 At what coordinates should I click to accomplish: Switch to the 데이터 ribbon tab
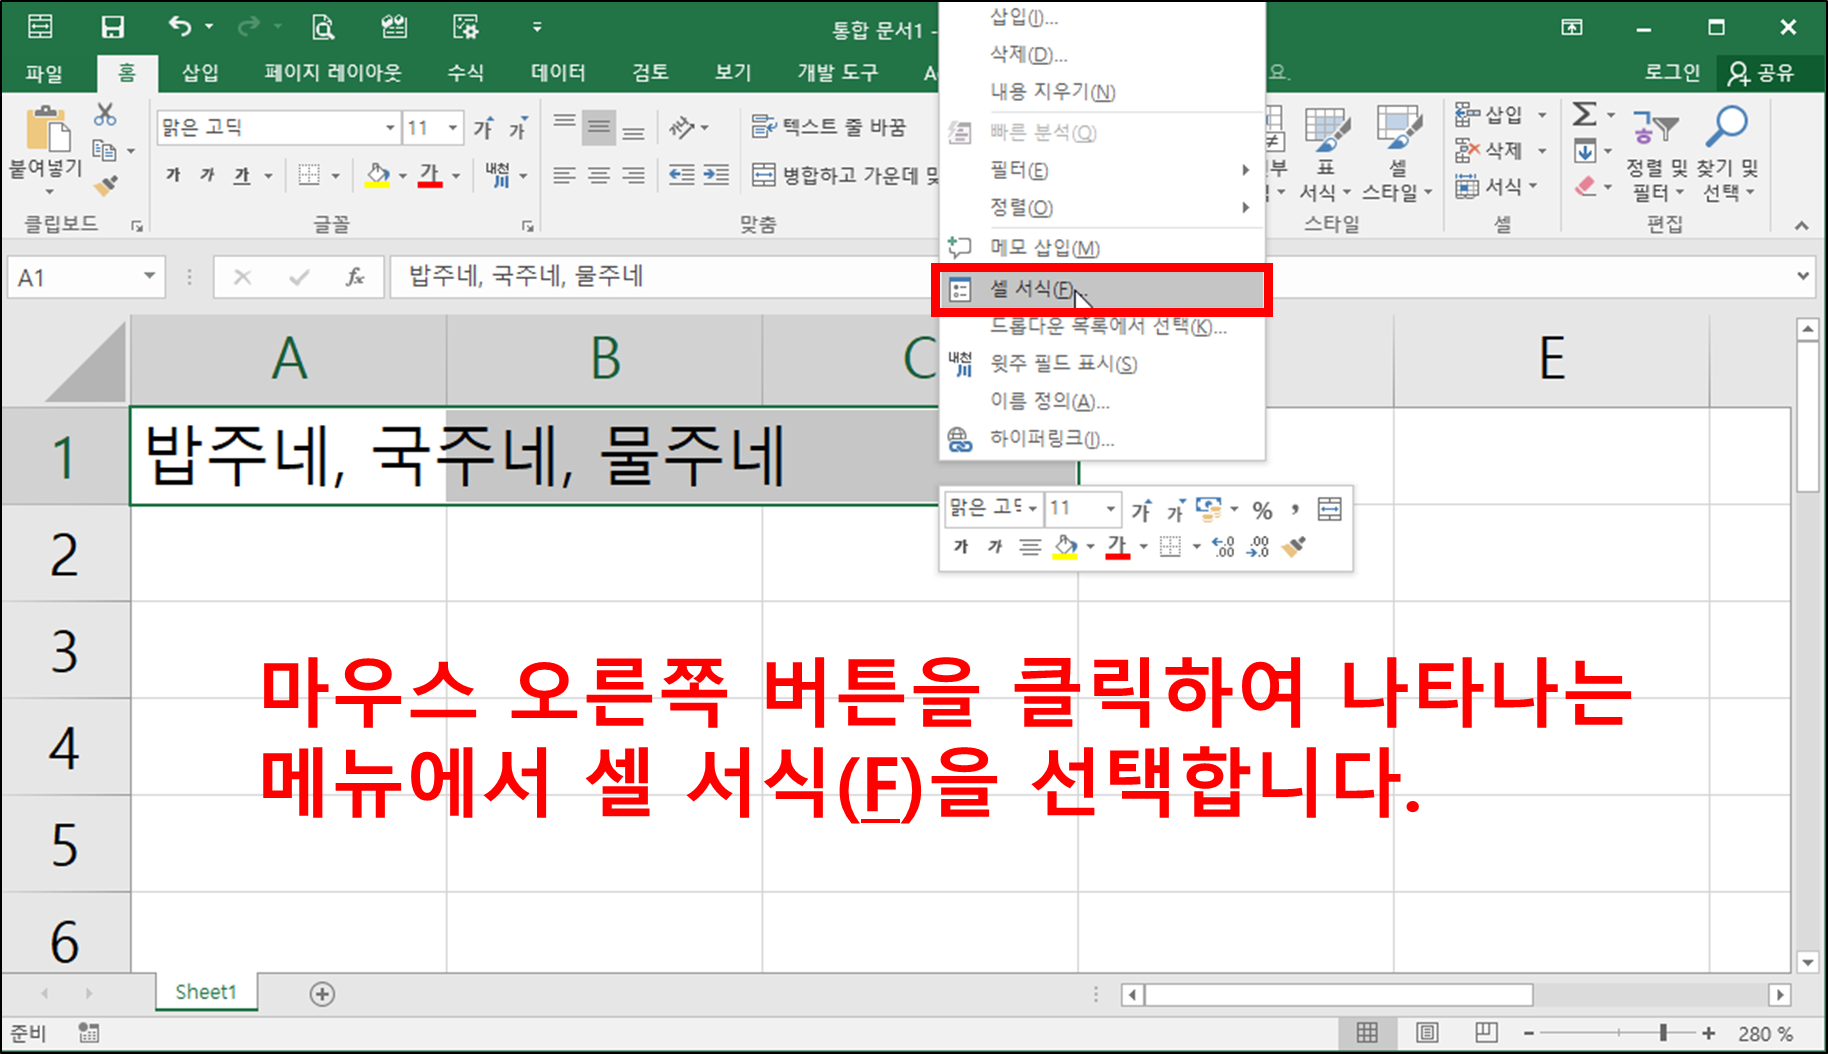coord(557,72)
